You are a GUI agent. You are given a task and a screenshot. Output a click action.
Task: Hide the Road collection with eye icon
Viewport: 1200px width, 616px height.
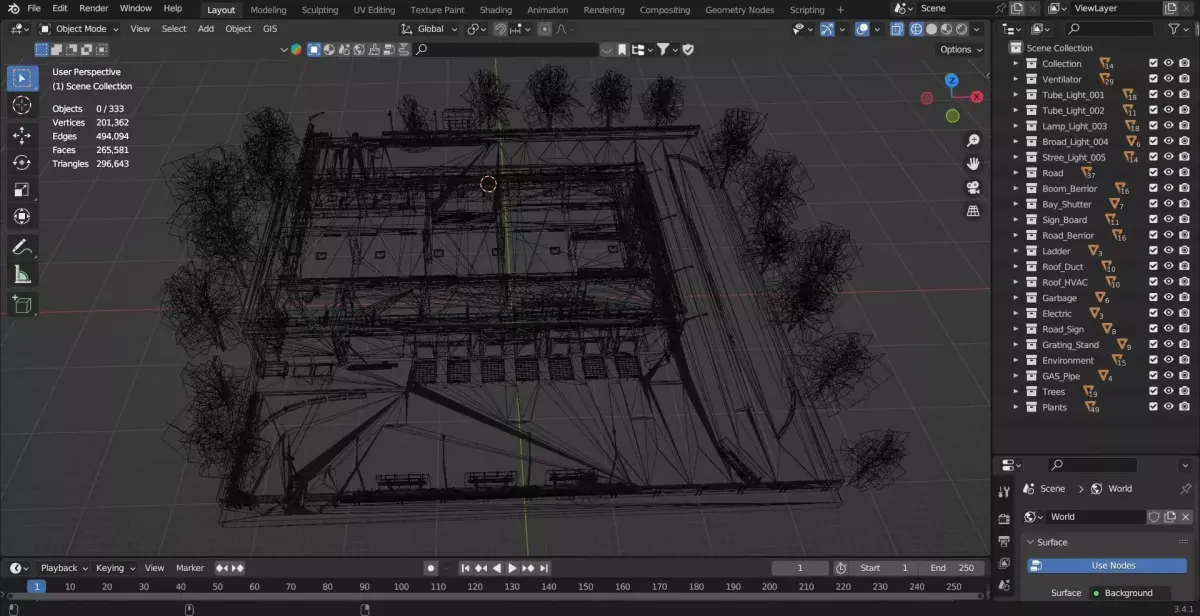point(1168,173)
